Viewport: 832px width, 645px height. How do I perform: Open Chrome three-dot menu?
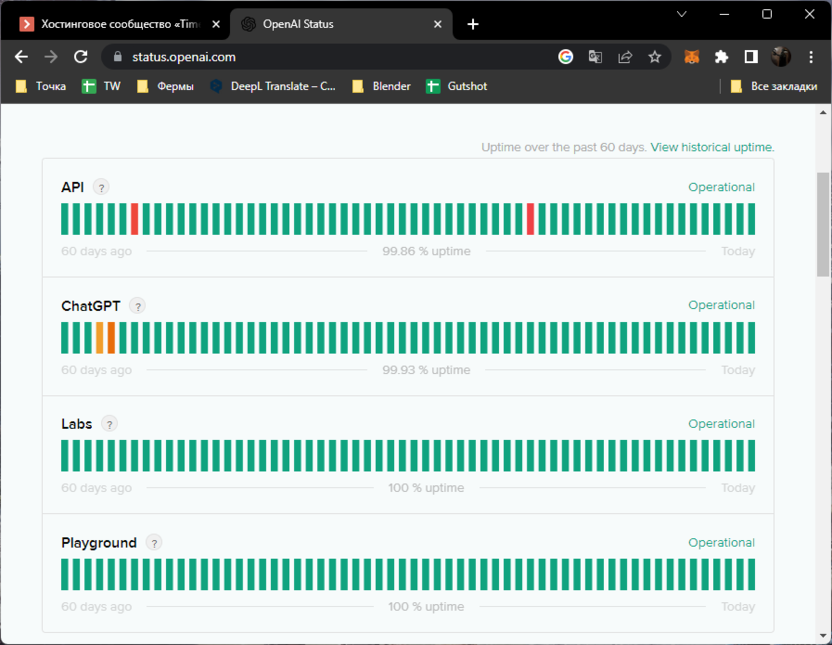click(811, 57)
